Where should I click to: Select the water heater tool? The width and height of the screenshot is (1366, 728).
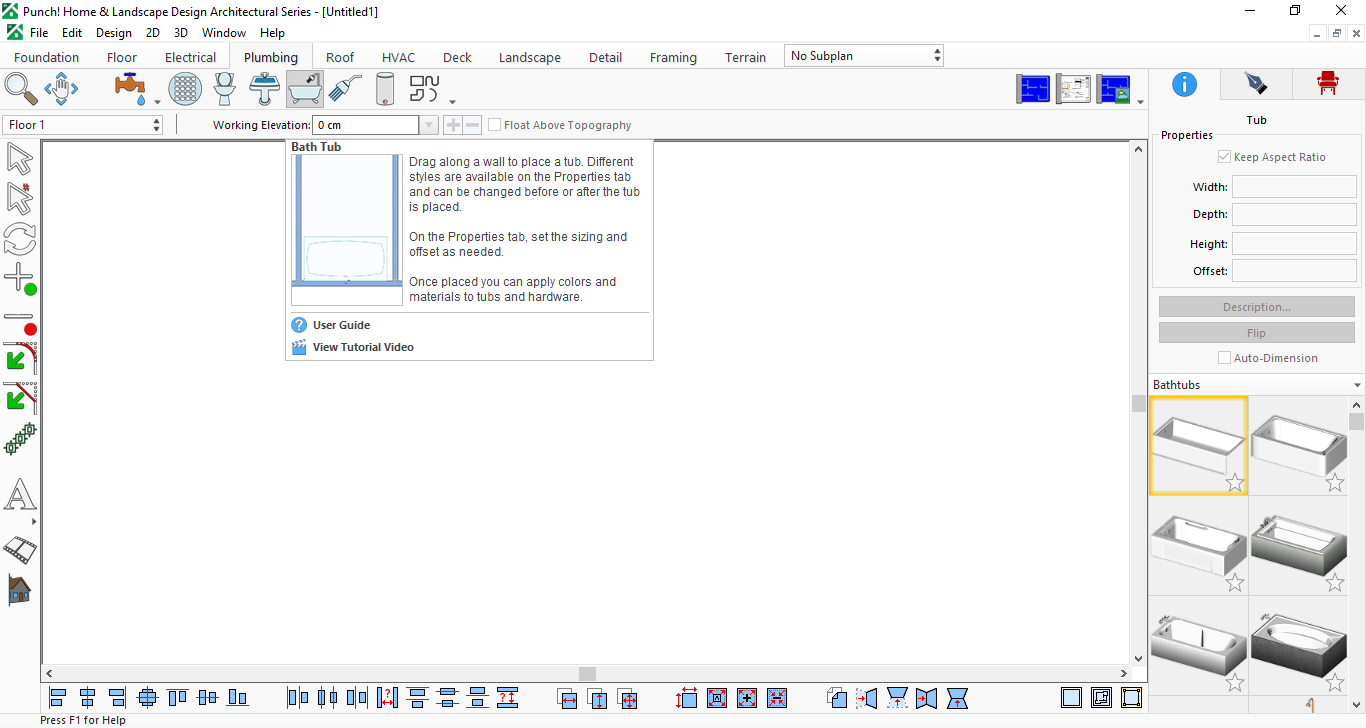point(385,88)
